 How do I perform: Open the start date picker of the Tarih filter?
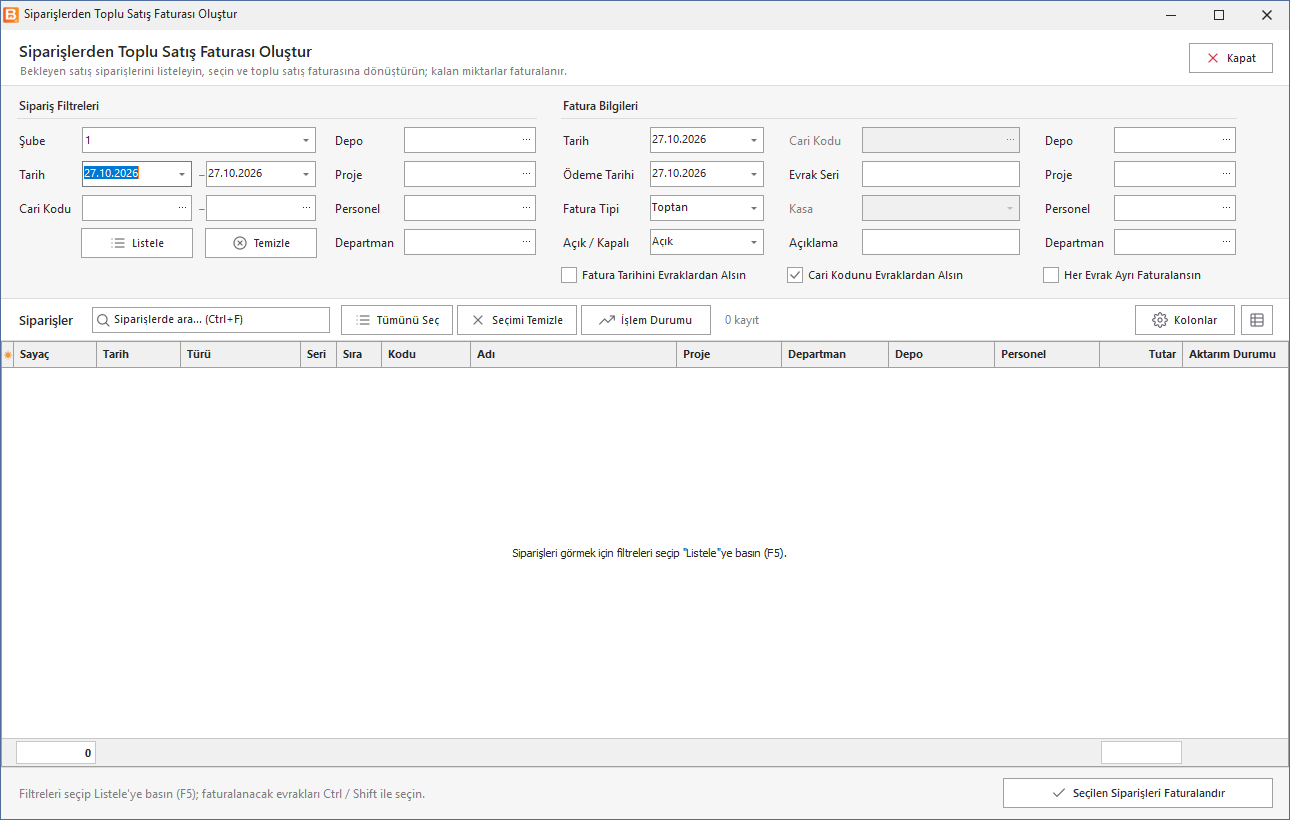coord(182,175)
